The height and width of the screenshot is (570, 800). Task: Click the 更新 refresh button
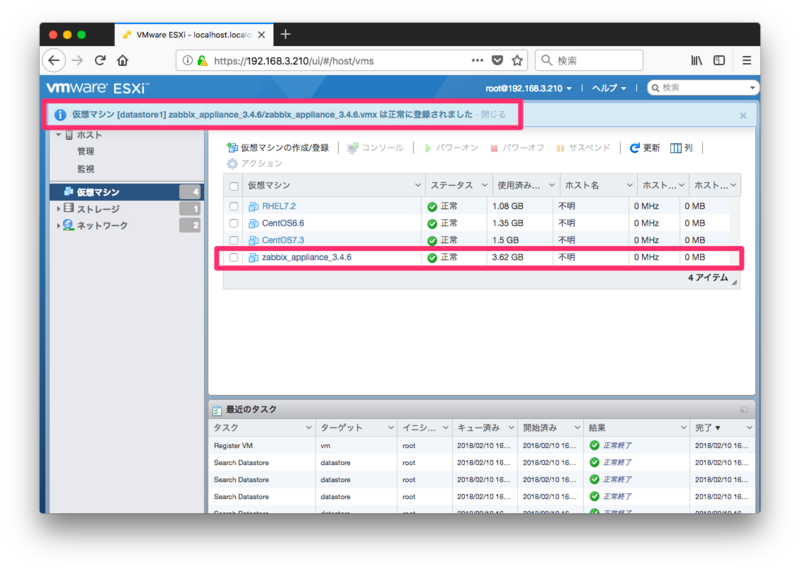click(645, 148)
